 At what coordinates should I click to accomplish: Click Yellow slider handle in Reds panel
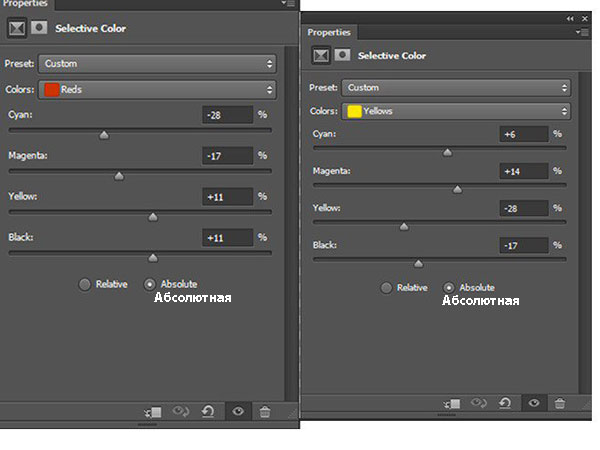pyautogui.click(x=153, y=217)
